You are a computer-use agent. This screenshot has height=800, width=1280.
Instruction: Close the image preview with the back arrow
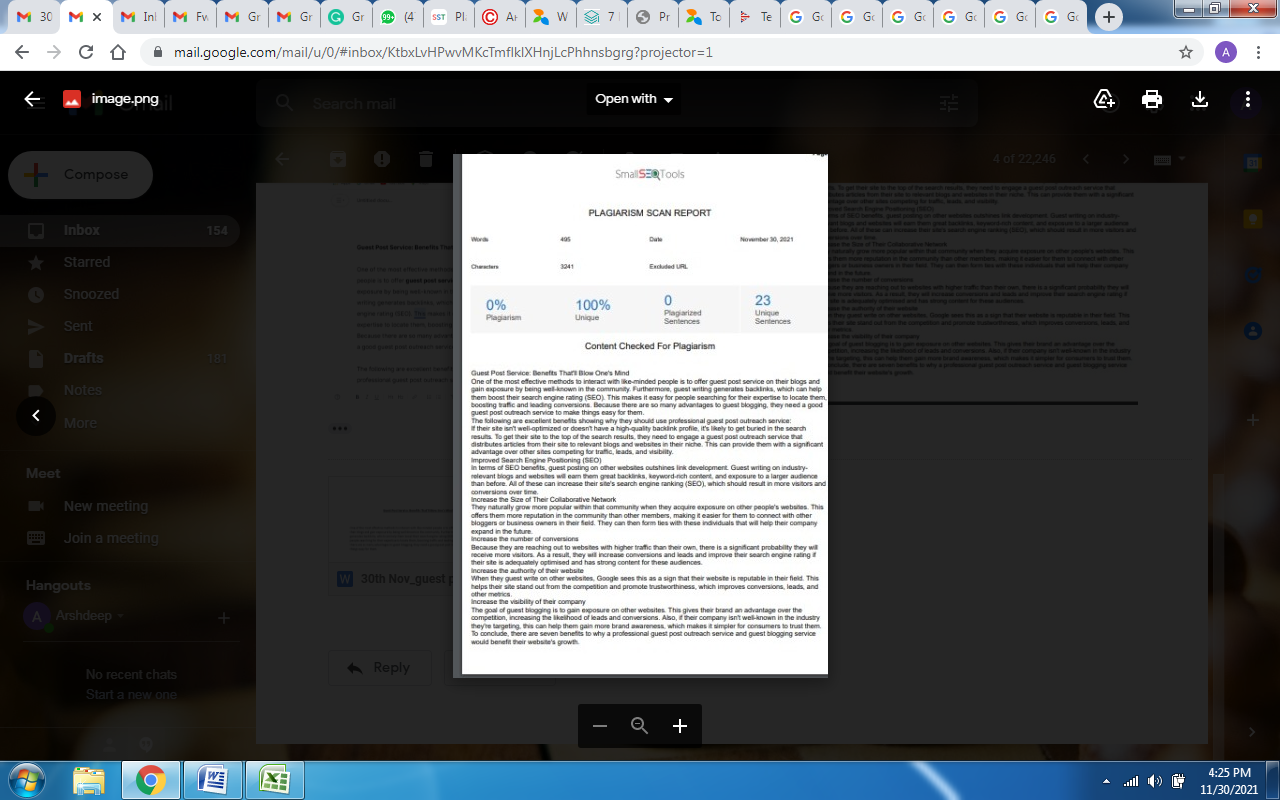[x=32, y=99]
